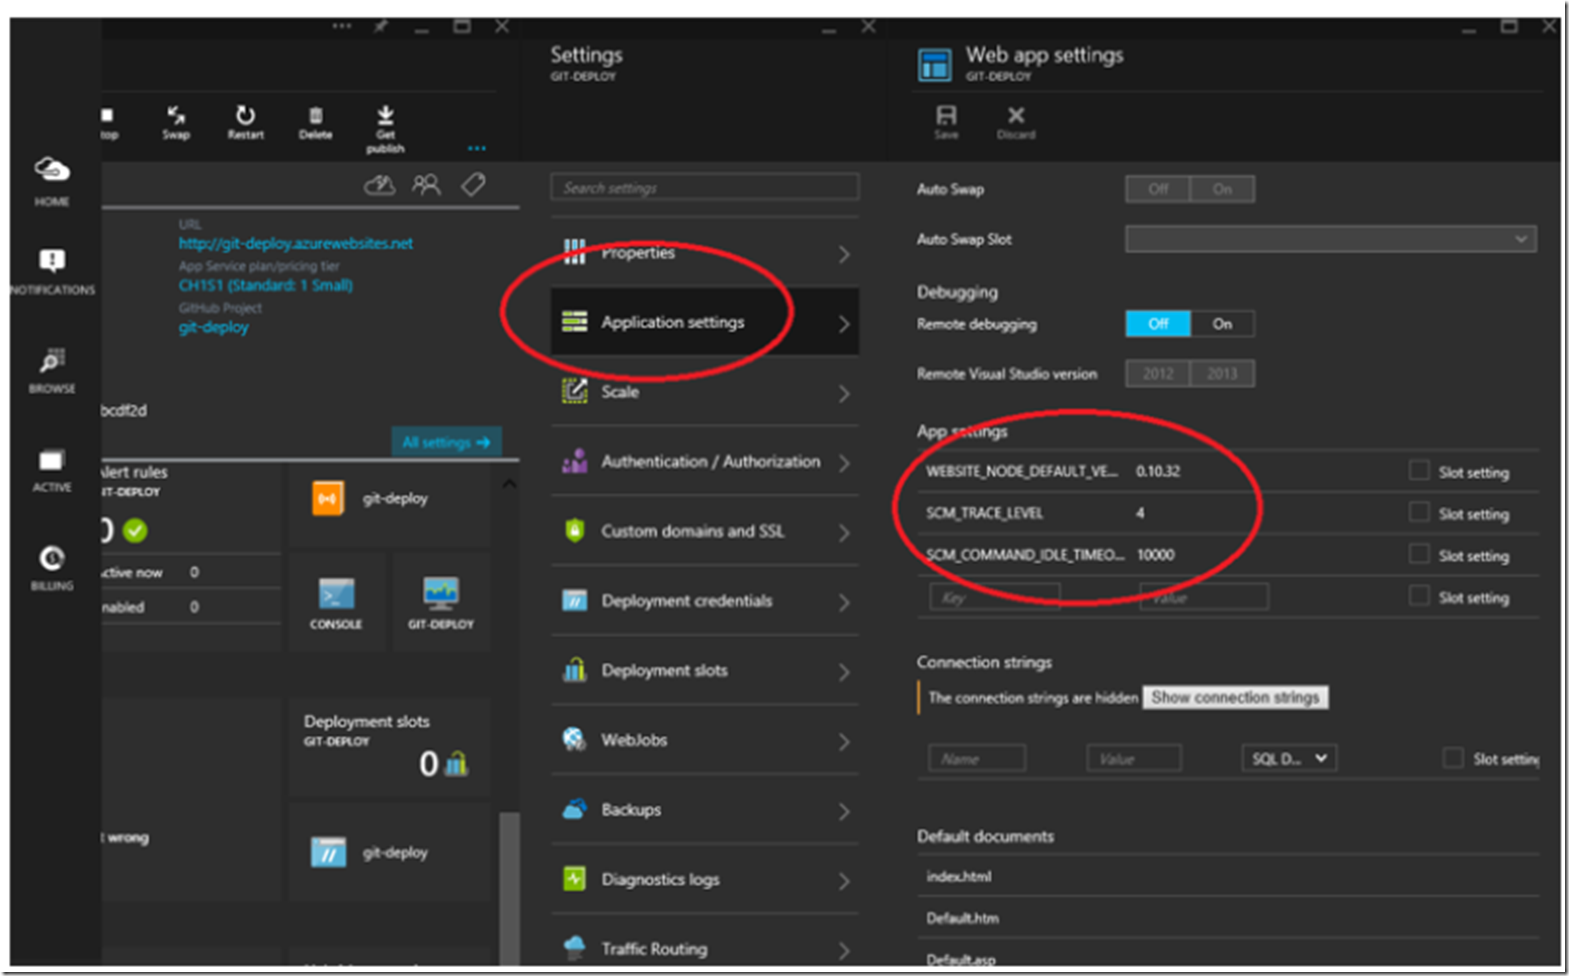Viewport: 1569px width, 976px height.
Task: Click Show connection strings button
Action: (x=1235, y=697)
